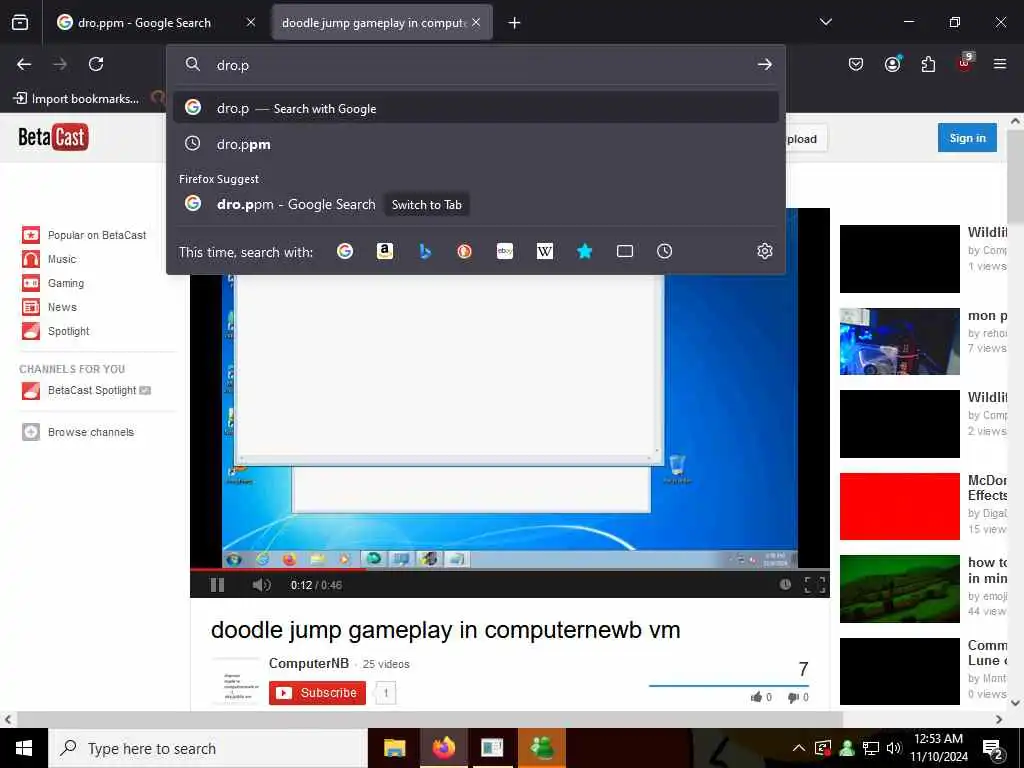1024x768 pixels.
Task: Search bookmarks using the star icon
Action: 584,251
